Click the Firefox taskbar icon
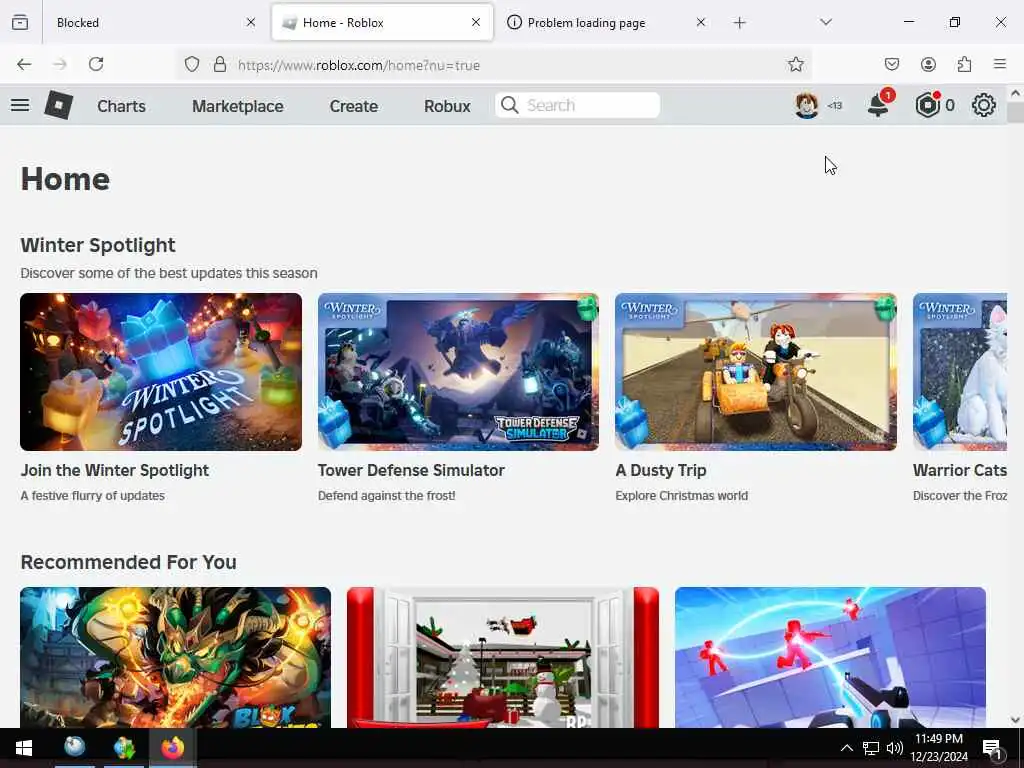Image resolution: width=1024 pixels, height=768 pixels. coord(173,748)
